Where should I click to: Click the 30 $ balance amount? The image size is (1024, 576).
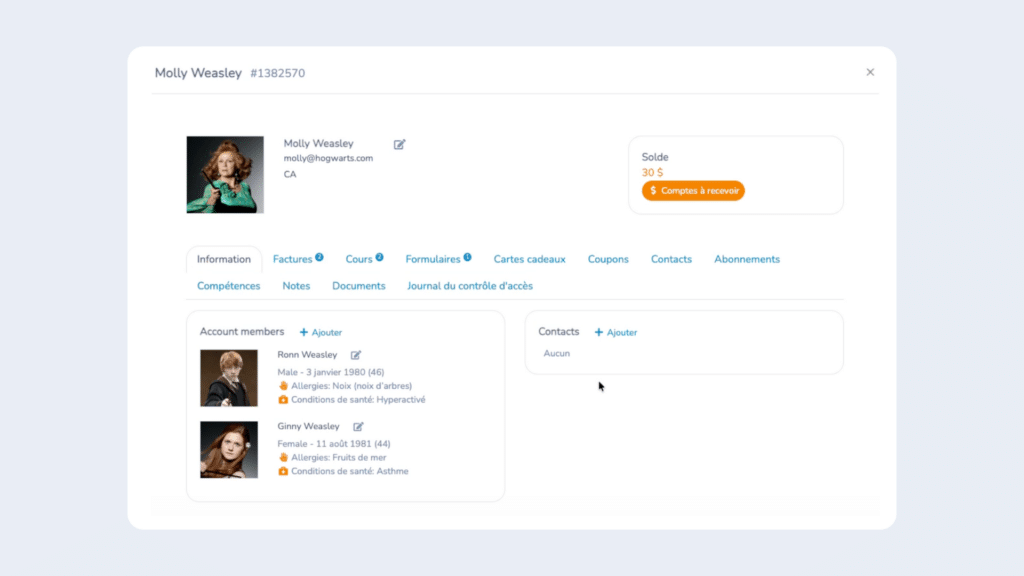[x=652, y=172]
